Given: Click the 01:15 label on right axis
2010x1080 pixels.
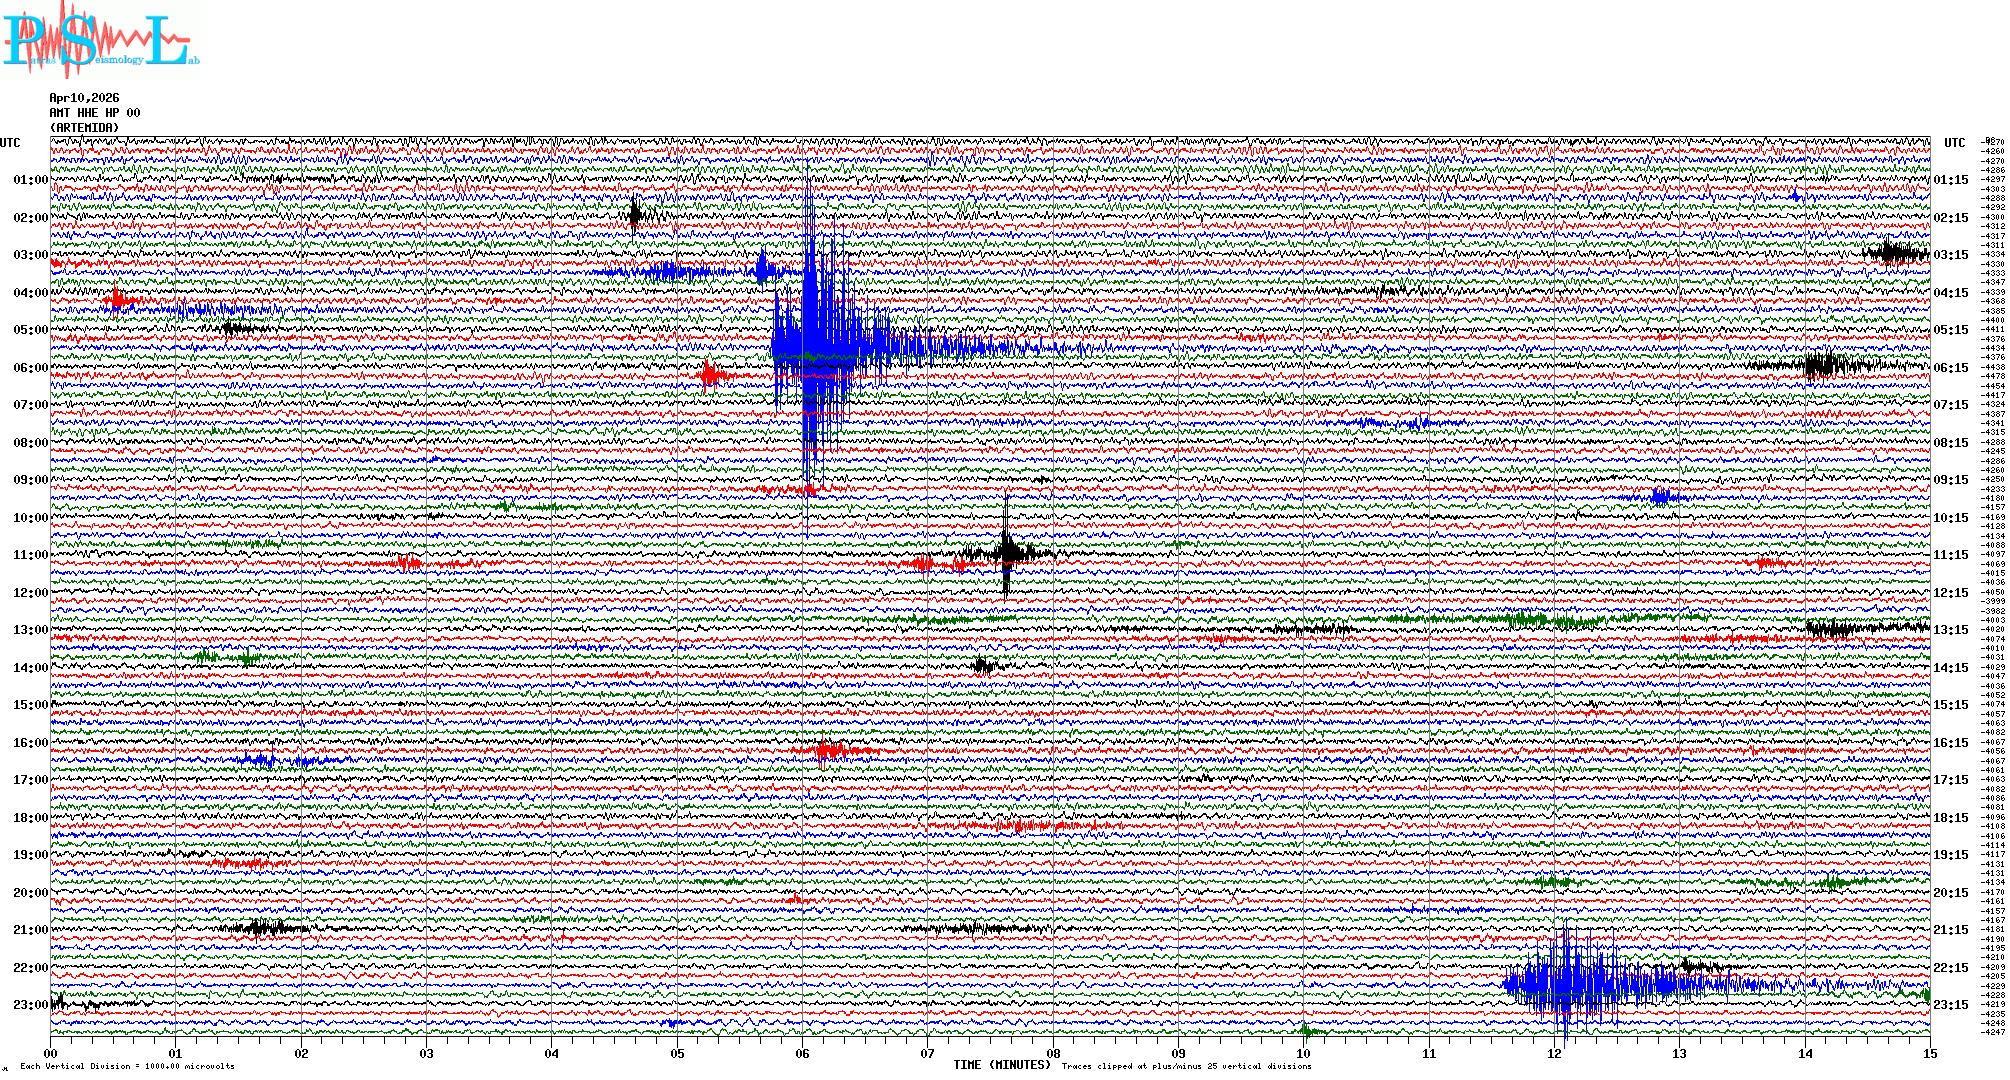Looking at the screenshot, I should (1950, 180).
